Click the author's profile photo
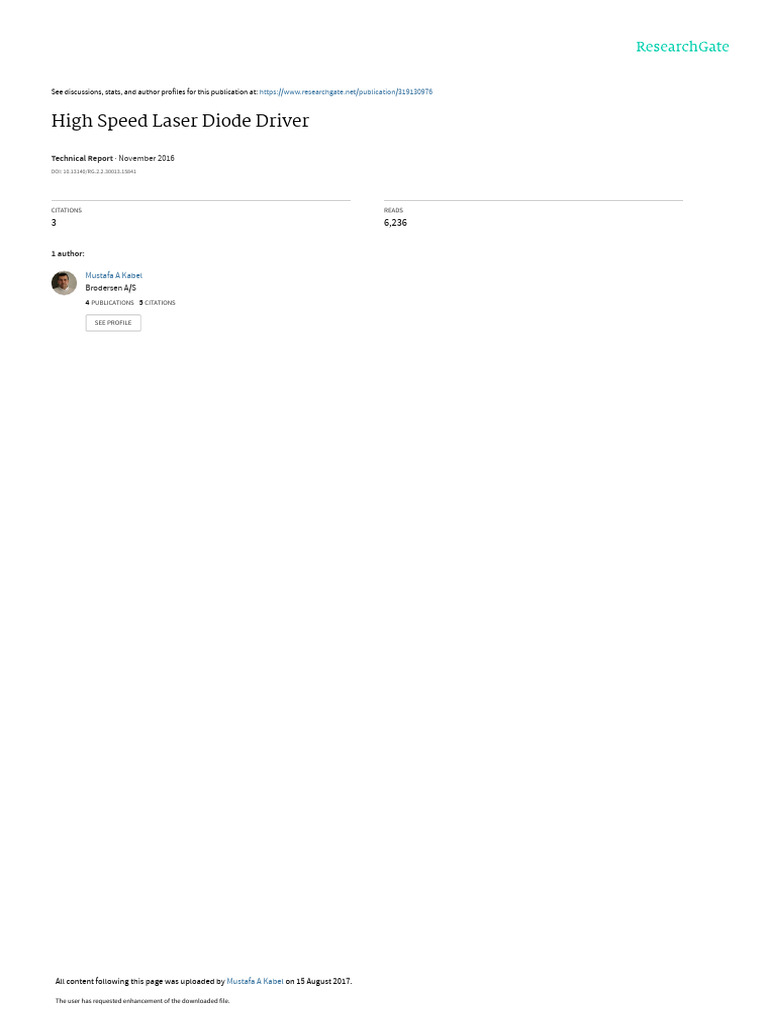The height and width of the screenshot is (1024, 768). (x=64, y=283)
